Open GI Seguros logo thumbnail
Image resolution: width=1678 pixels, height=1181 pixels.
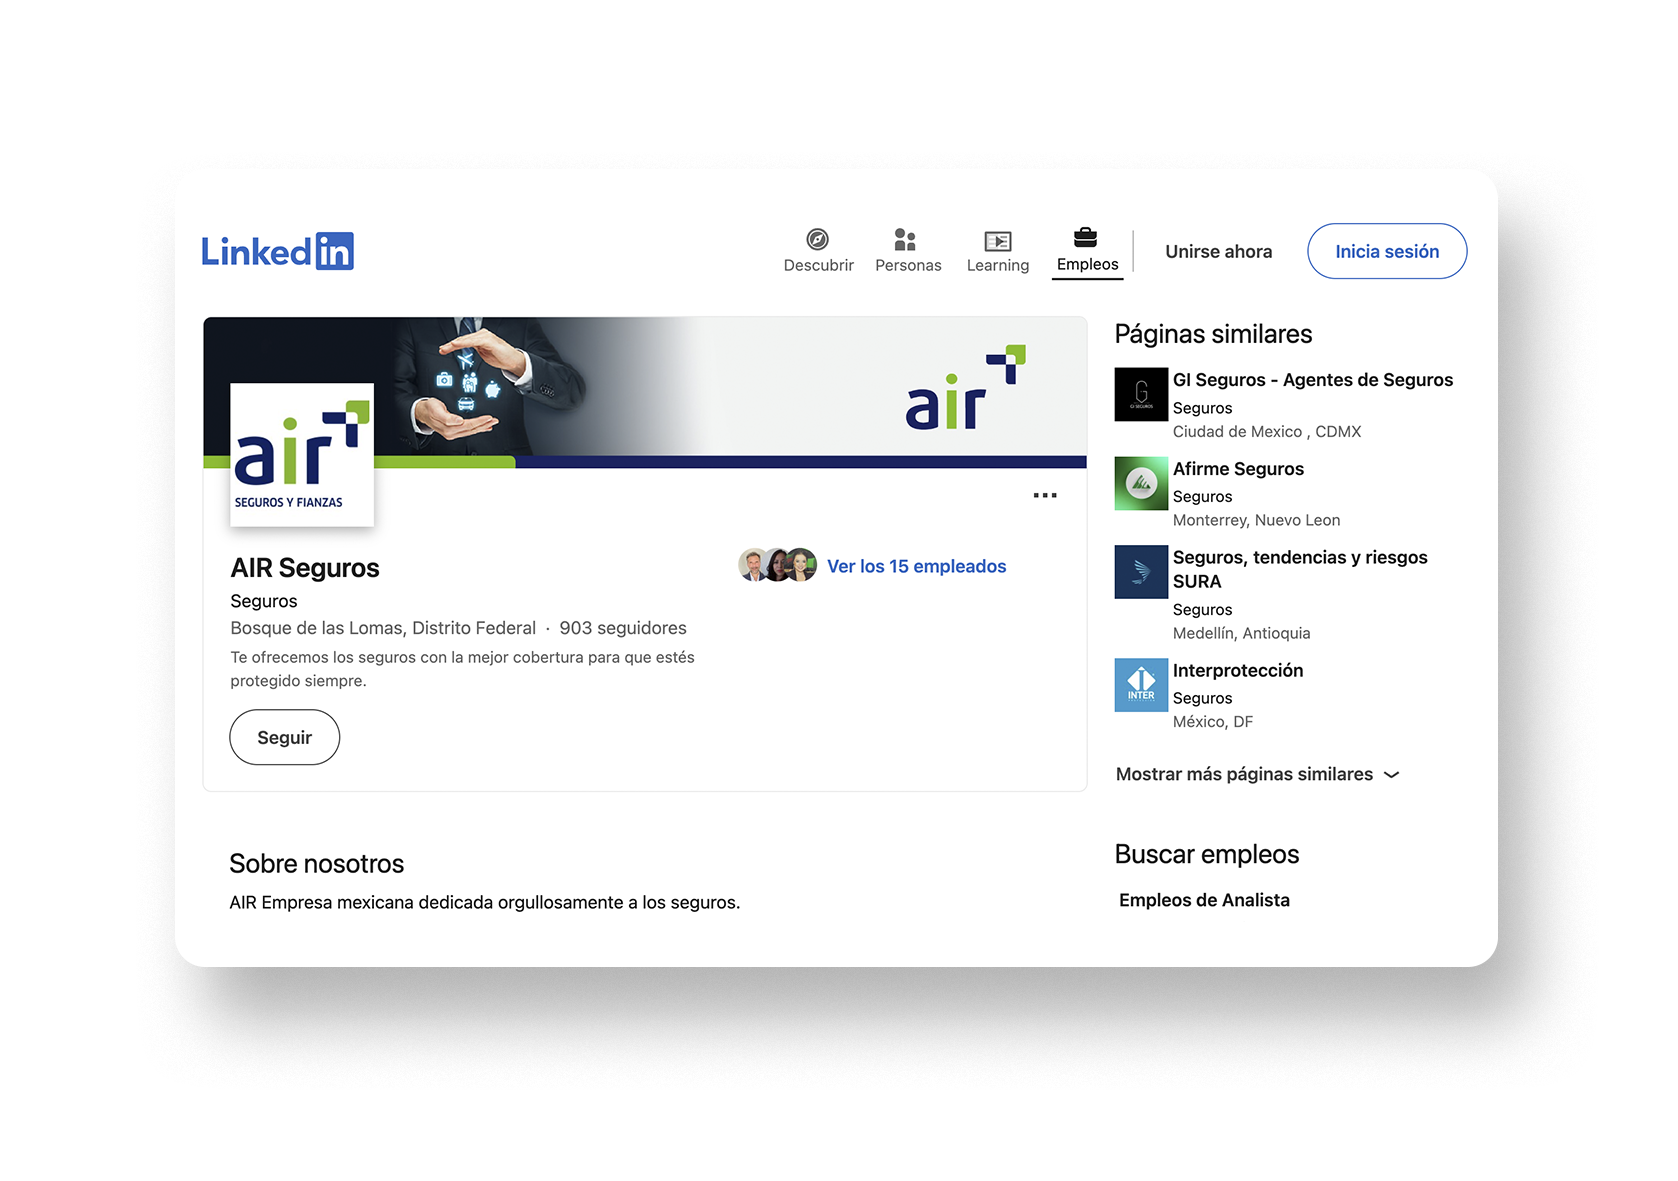pos(1141,394)
